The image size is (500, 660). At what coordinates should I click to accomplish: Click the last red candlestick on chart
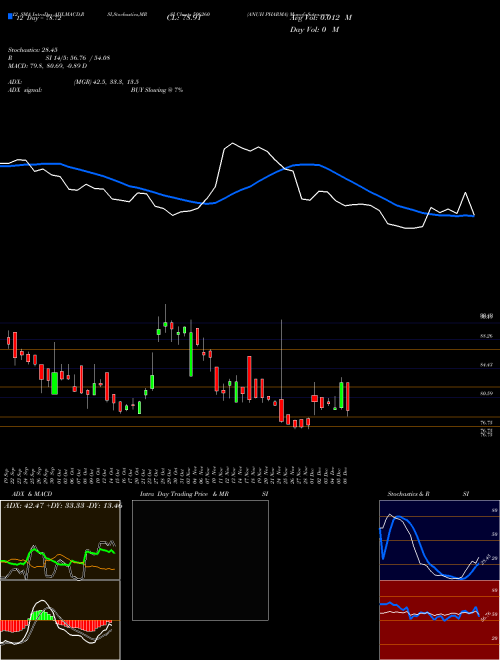pos(348,397)
